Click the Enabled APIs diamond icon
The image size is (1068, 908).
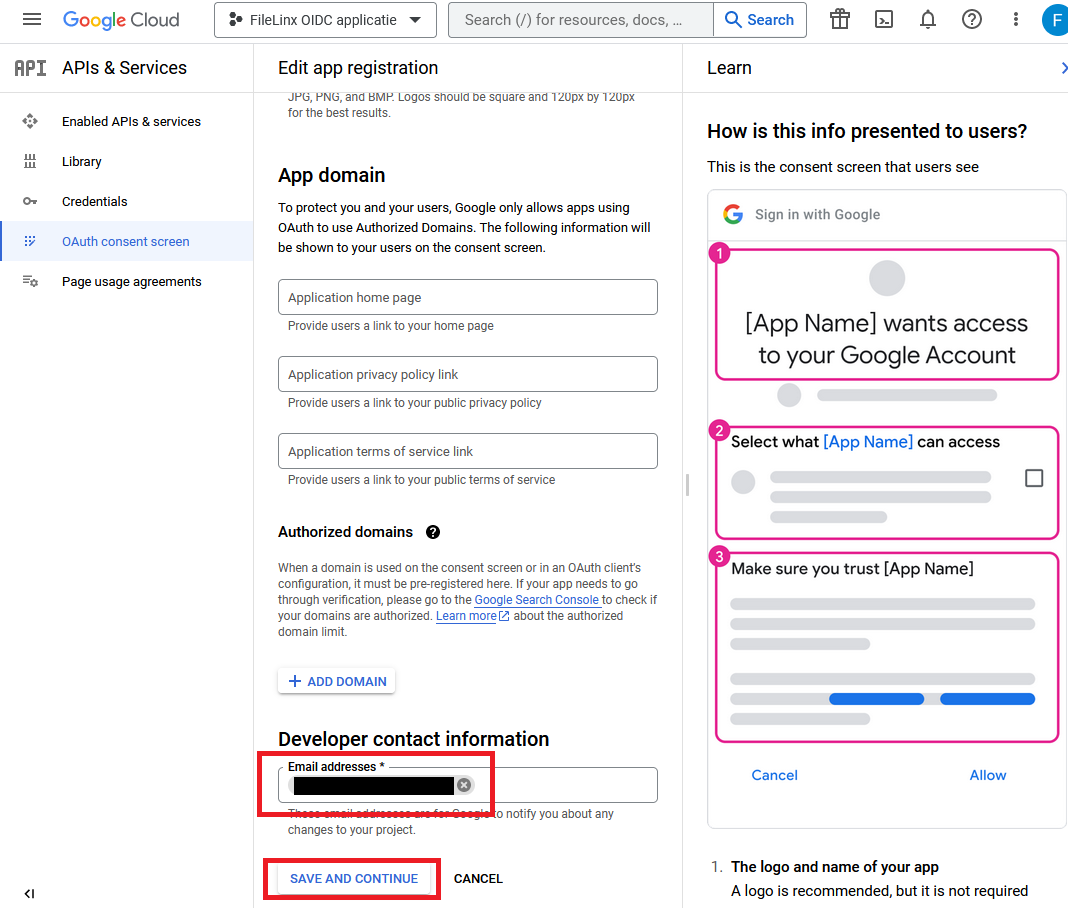(30, 121)
